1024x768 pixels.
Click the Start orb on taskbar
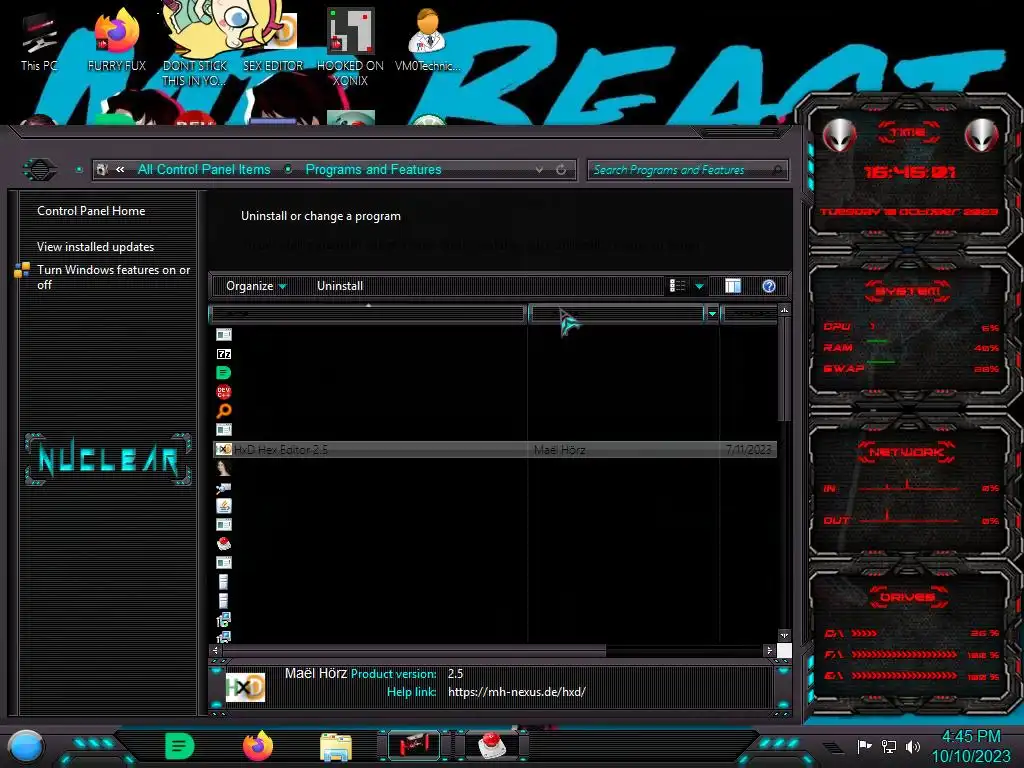[x=26, y=747]
